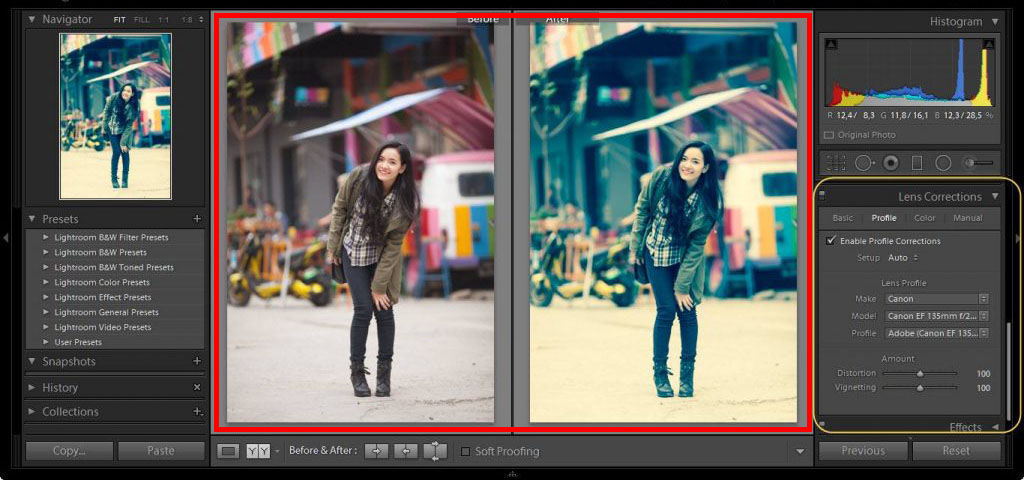Adjust the Distortion amount slider

tap(920, 374)
